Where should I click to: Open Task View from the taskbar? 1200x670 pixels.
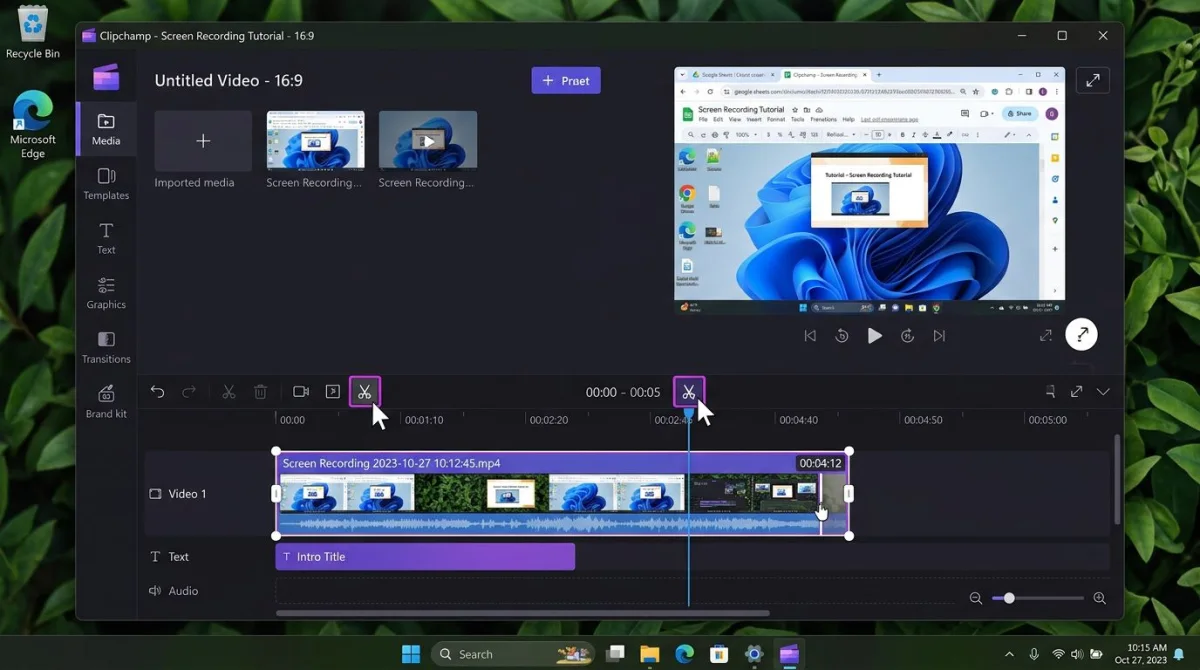615,654
